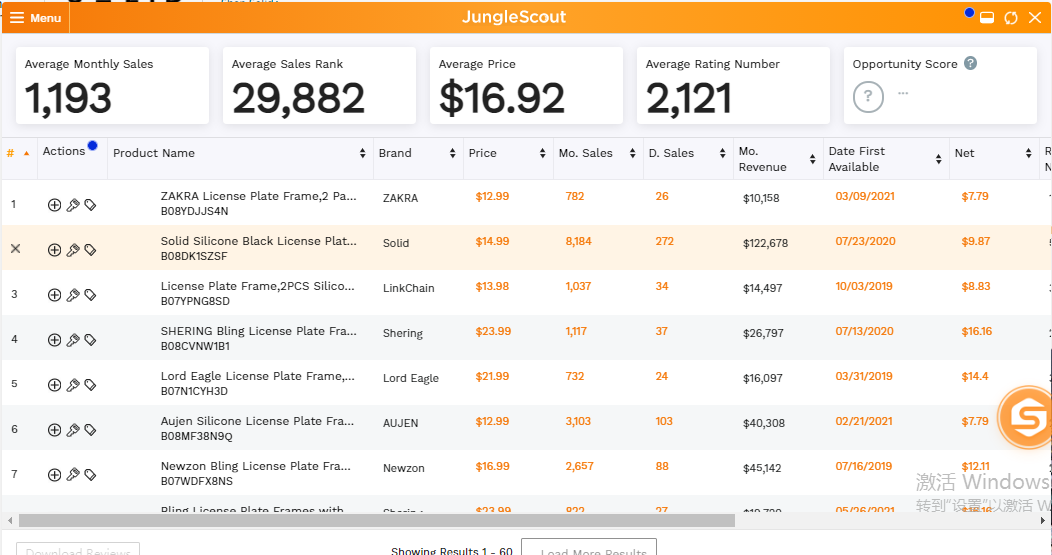This screenshot has width=1052, height=555.
Task: Click the Average Monthly Sales card
Action: (x=113, y=85)
